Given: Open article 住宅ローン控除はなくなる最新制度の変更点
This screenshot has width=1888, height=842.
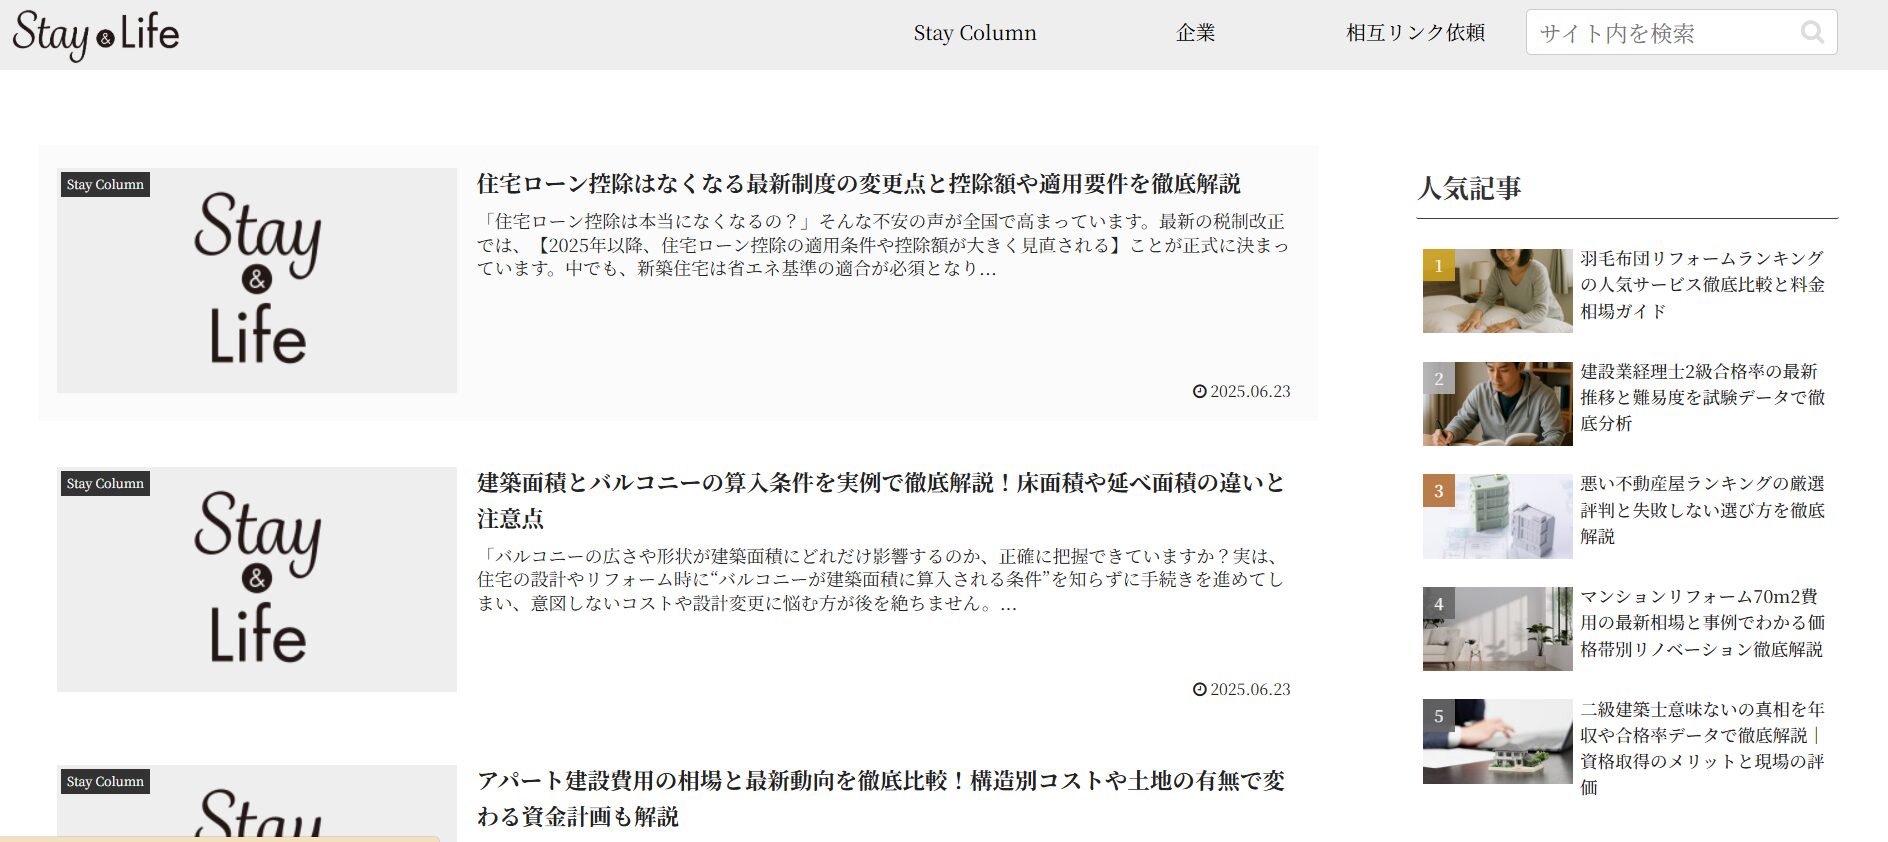Looking at the screenshot, I should 858,184.
